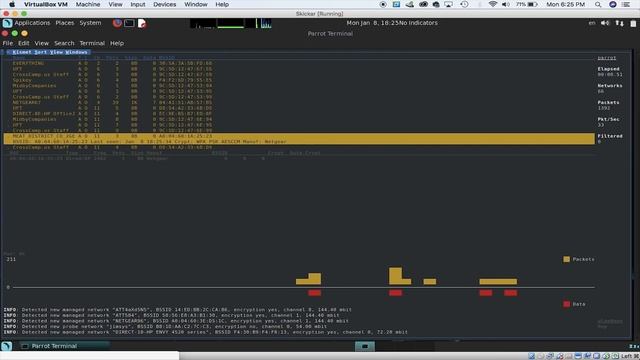
Task: Open Spotlight search
Action: [x=598, y=4]
